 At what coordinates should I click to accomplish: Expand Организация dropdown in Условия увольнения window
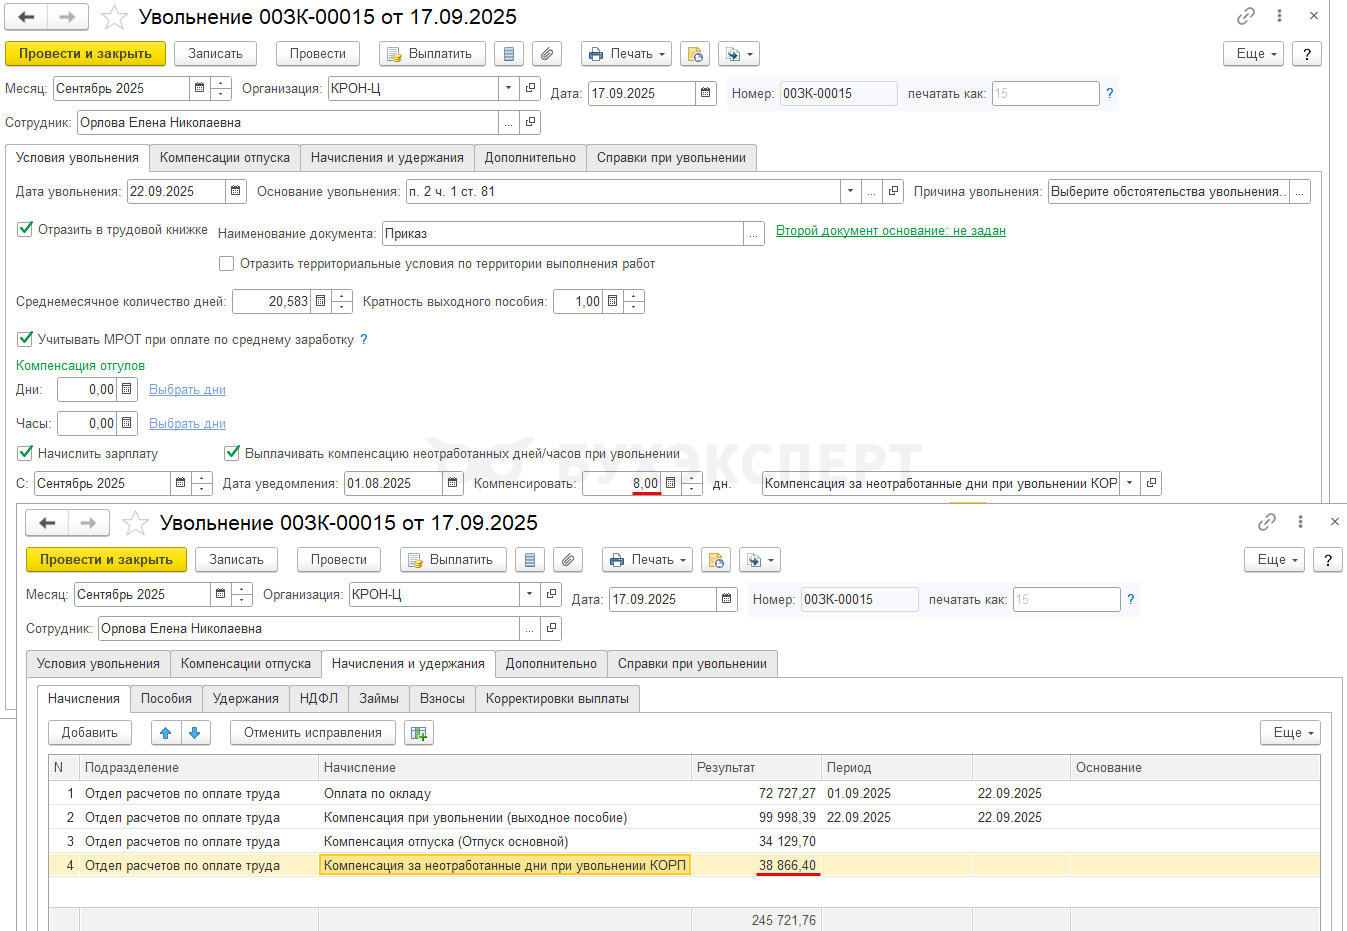point(508,88)
